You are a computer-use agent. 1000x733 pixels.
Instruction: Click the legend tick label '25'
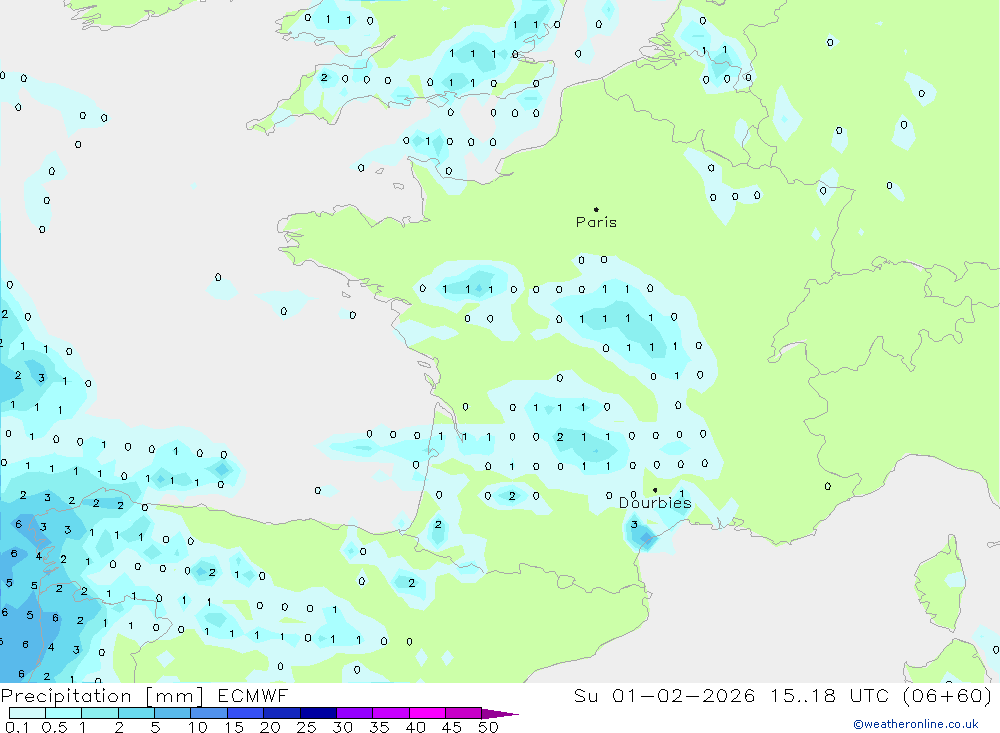pos(306,727)
